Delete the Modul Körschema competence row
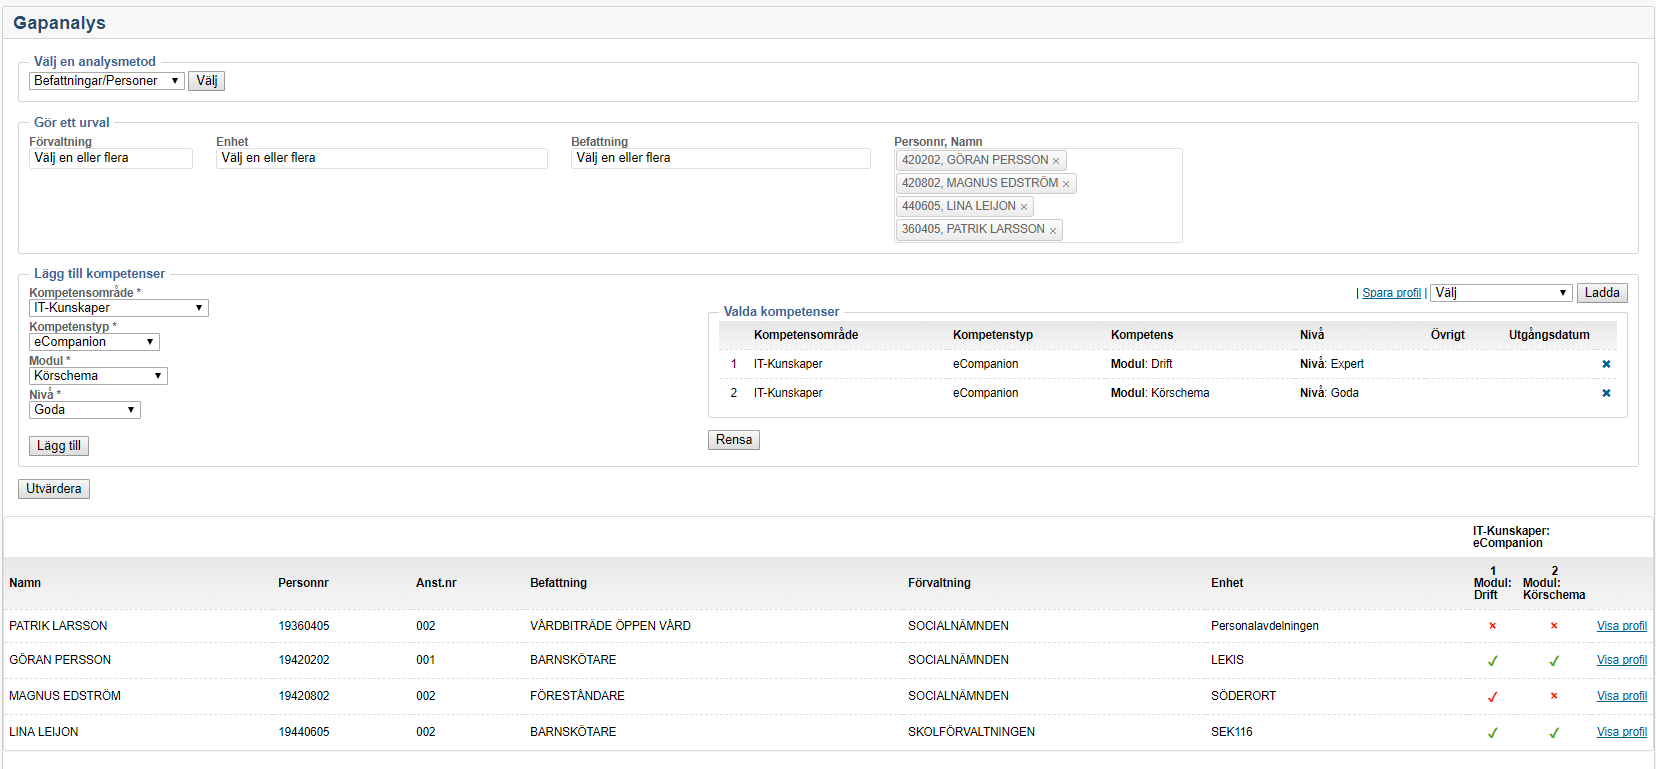Screen dimensions: 1656x769 1606,393
